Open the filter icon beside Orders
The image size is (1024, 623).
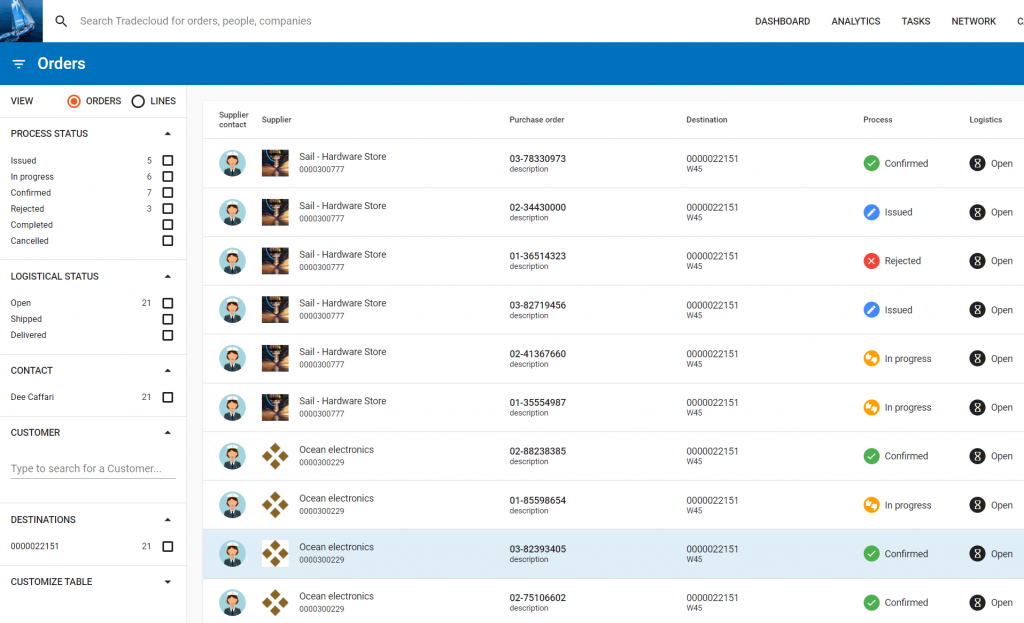click(x=19, y=63)
